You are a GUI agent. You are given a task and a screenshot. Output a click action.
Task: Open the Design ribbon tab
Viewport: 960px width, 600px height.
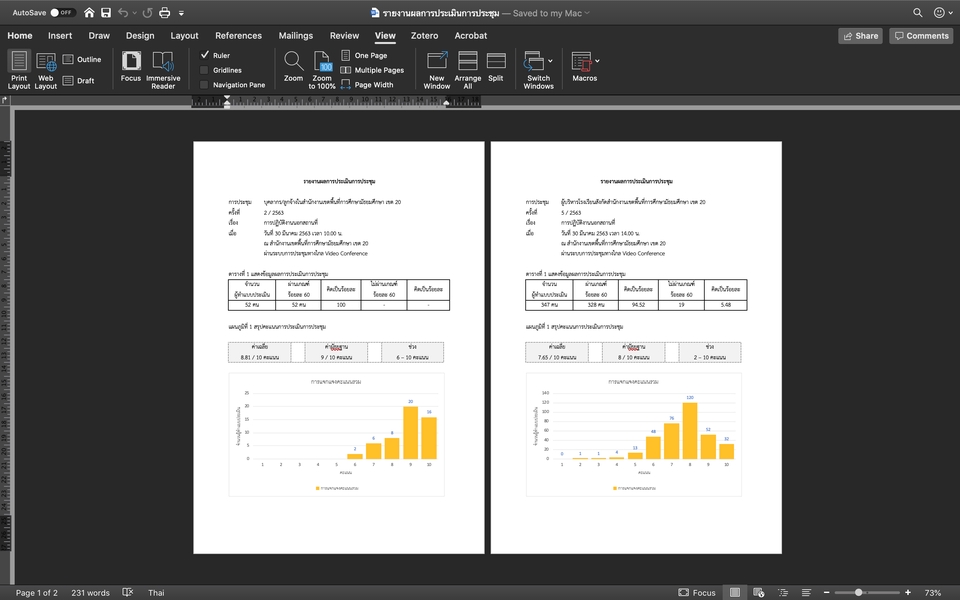pyautogui.click(x=140, y=36)
